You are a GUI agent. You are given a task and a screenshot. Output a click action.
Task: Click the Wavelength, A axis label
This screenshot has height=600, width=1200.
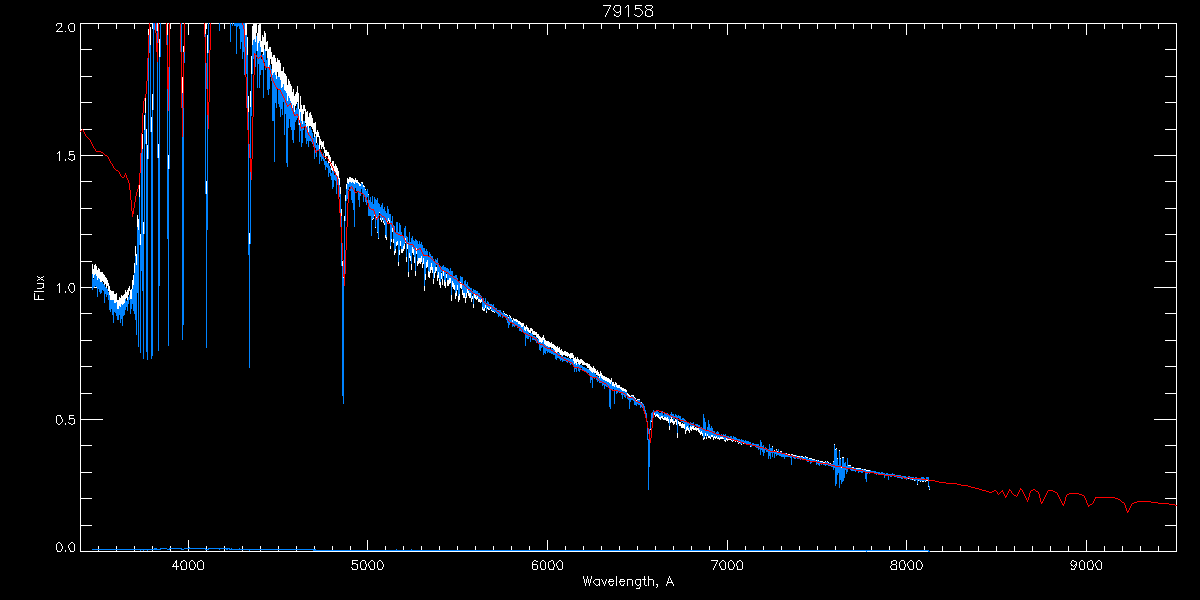627,581
